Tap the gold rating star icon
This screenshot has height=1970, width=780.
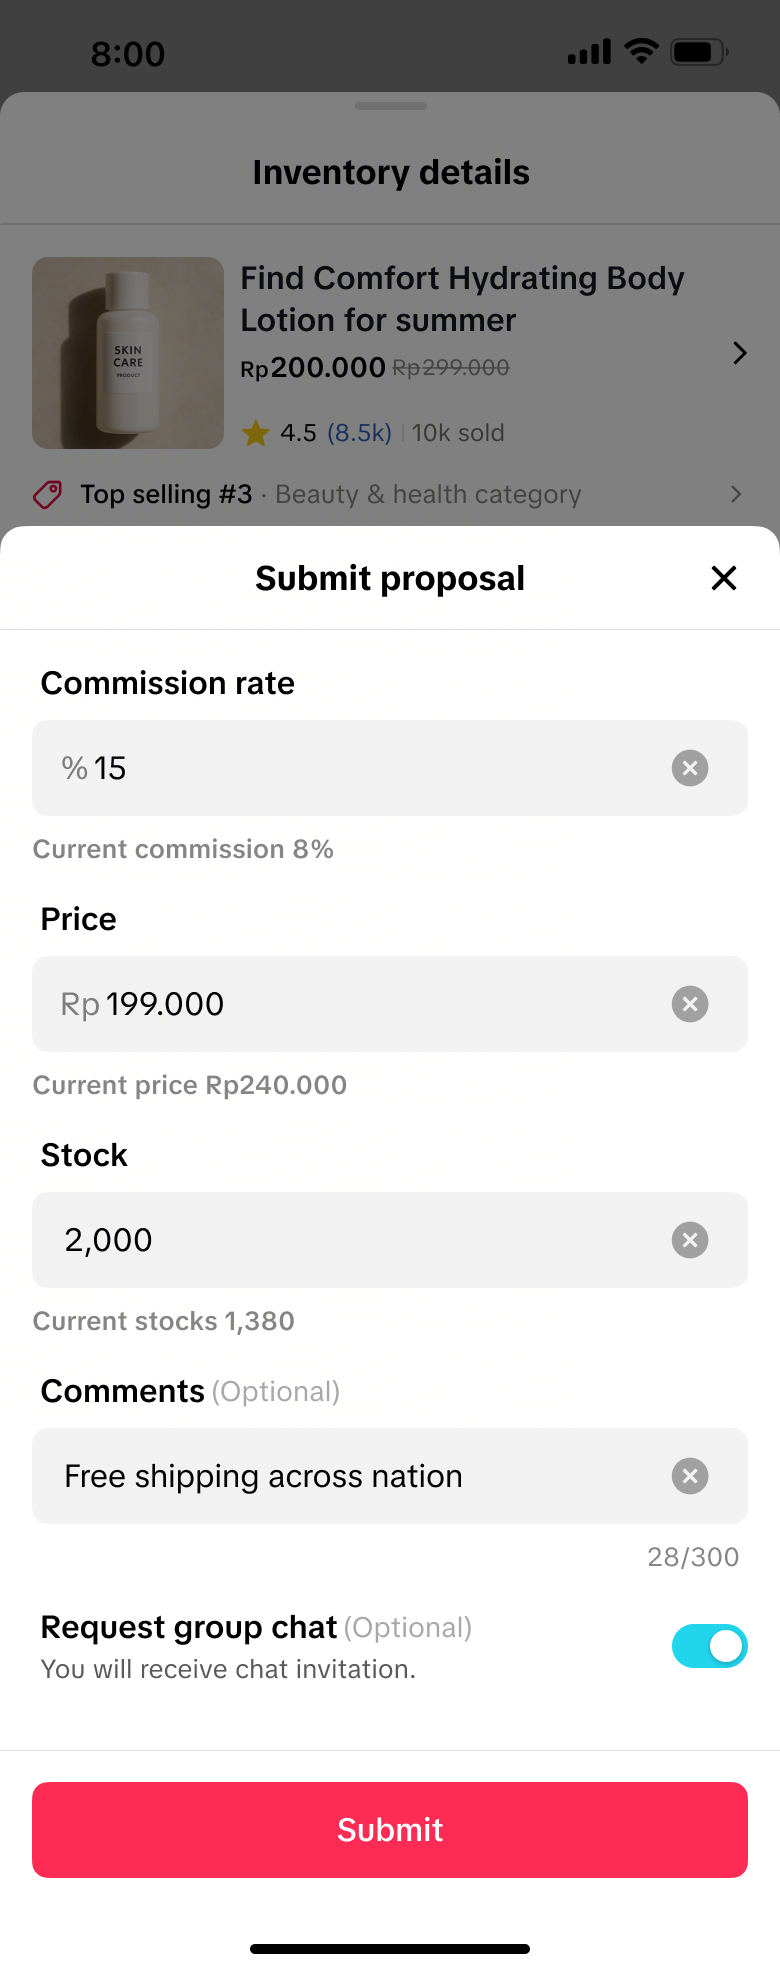[256, 433]
